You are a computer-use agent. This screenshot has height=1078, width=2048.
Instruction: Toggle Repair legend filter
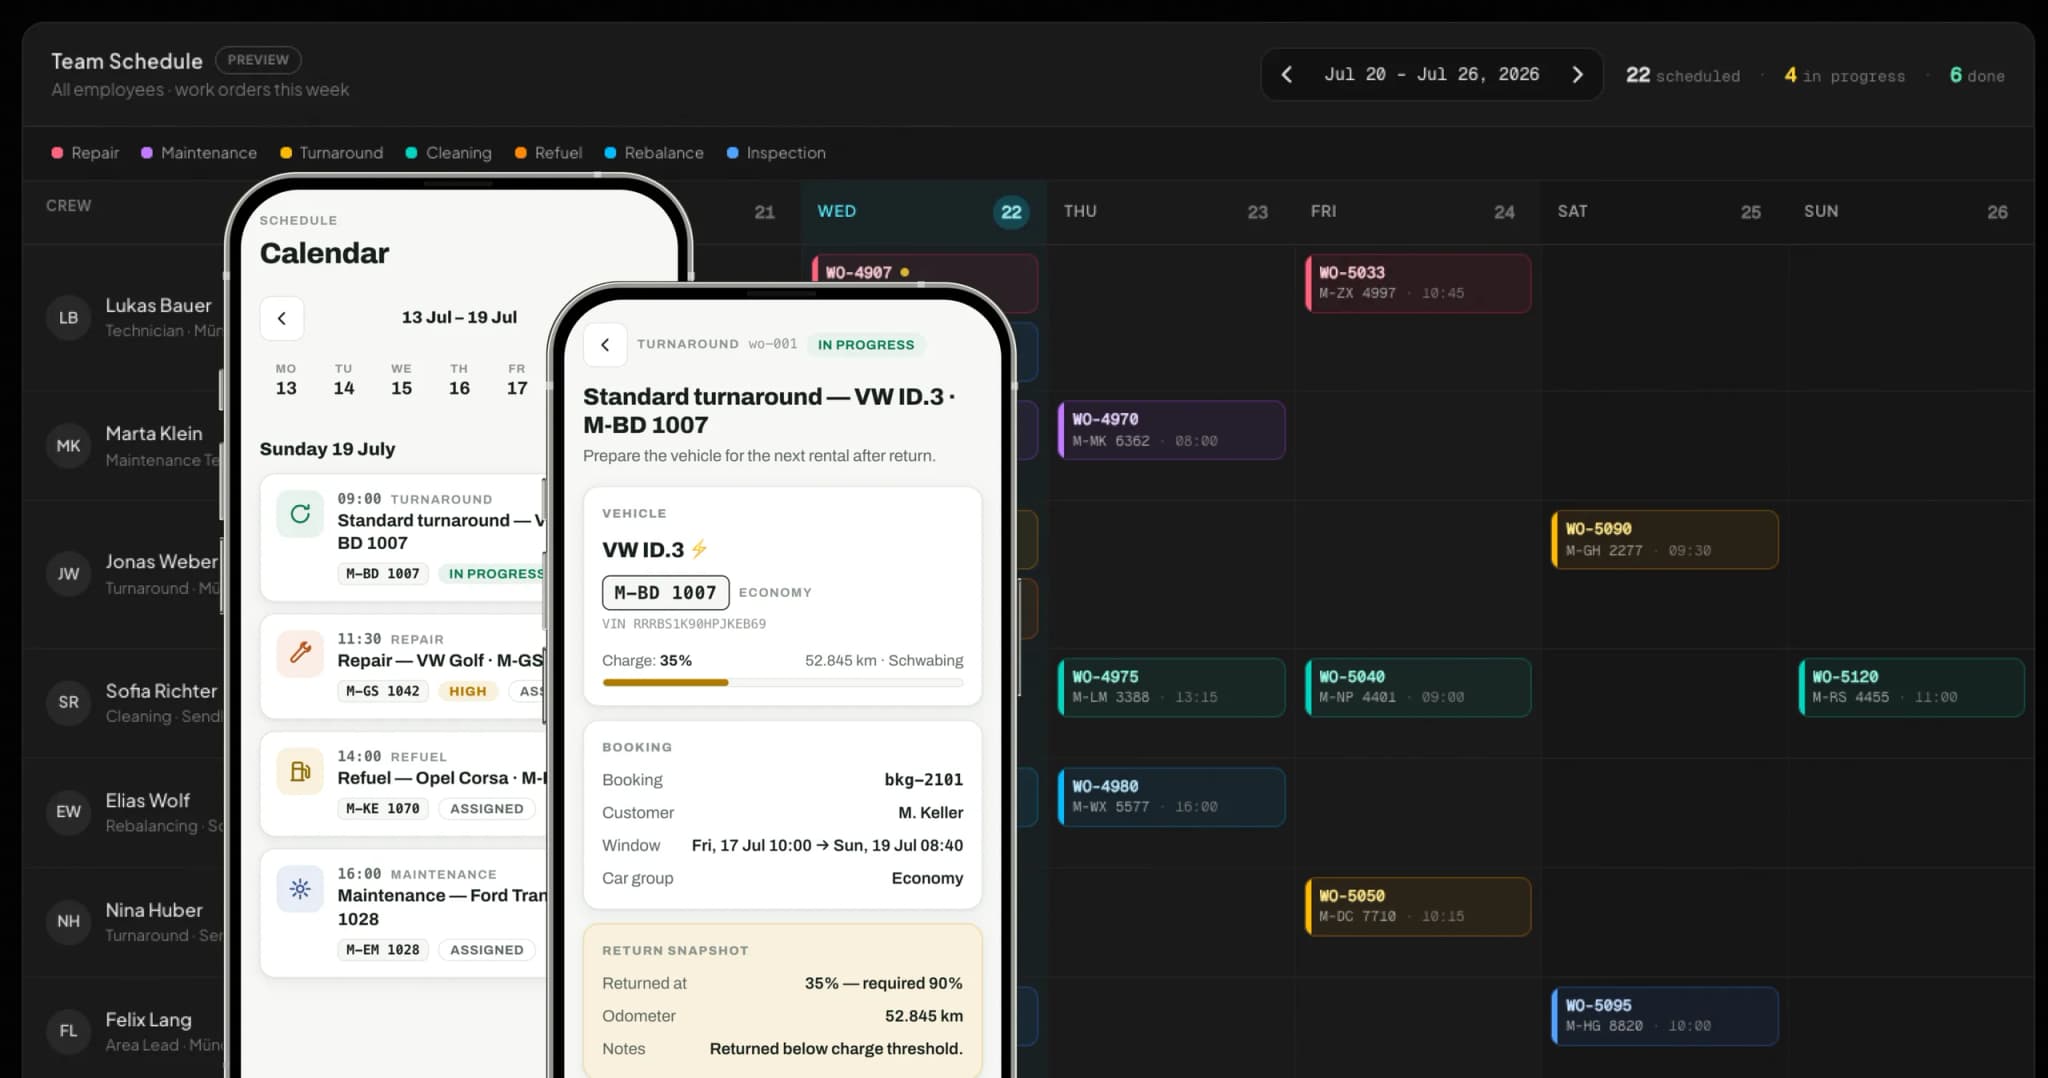85,153
